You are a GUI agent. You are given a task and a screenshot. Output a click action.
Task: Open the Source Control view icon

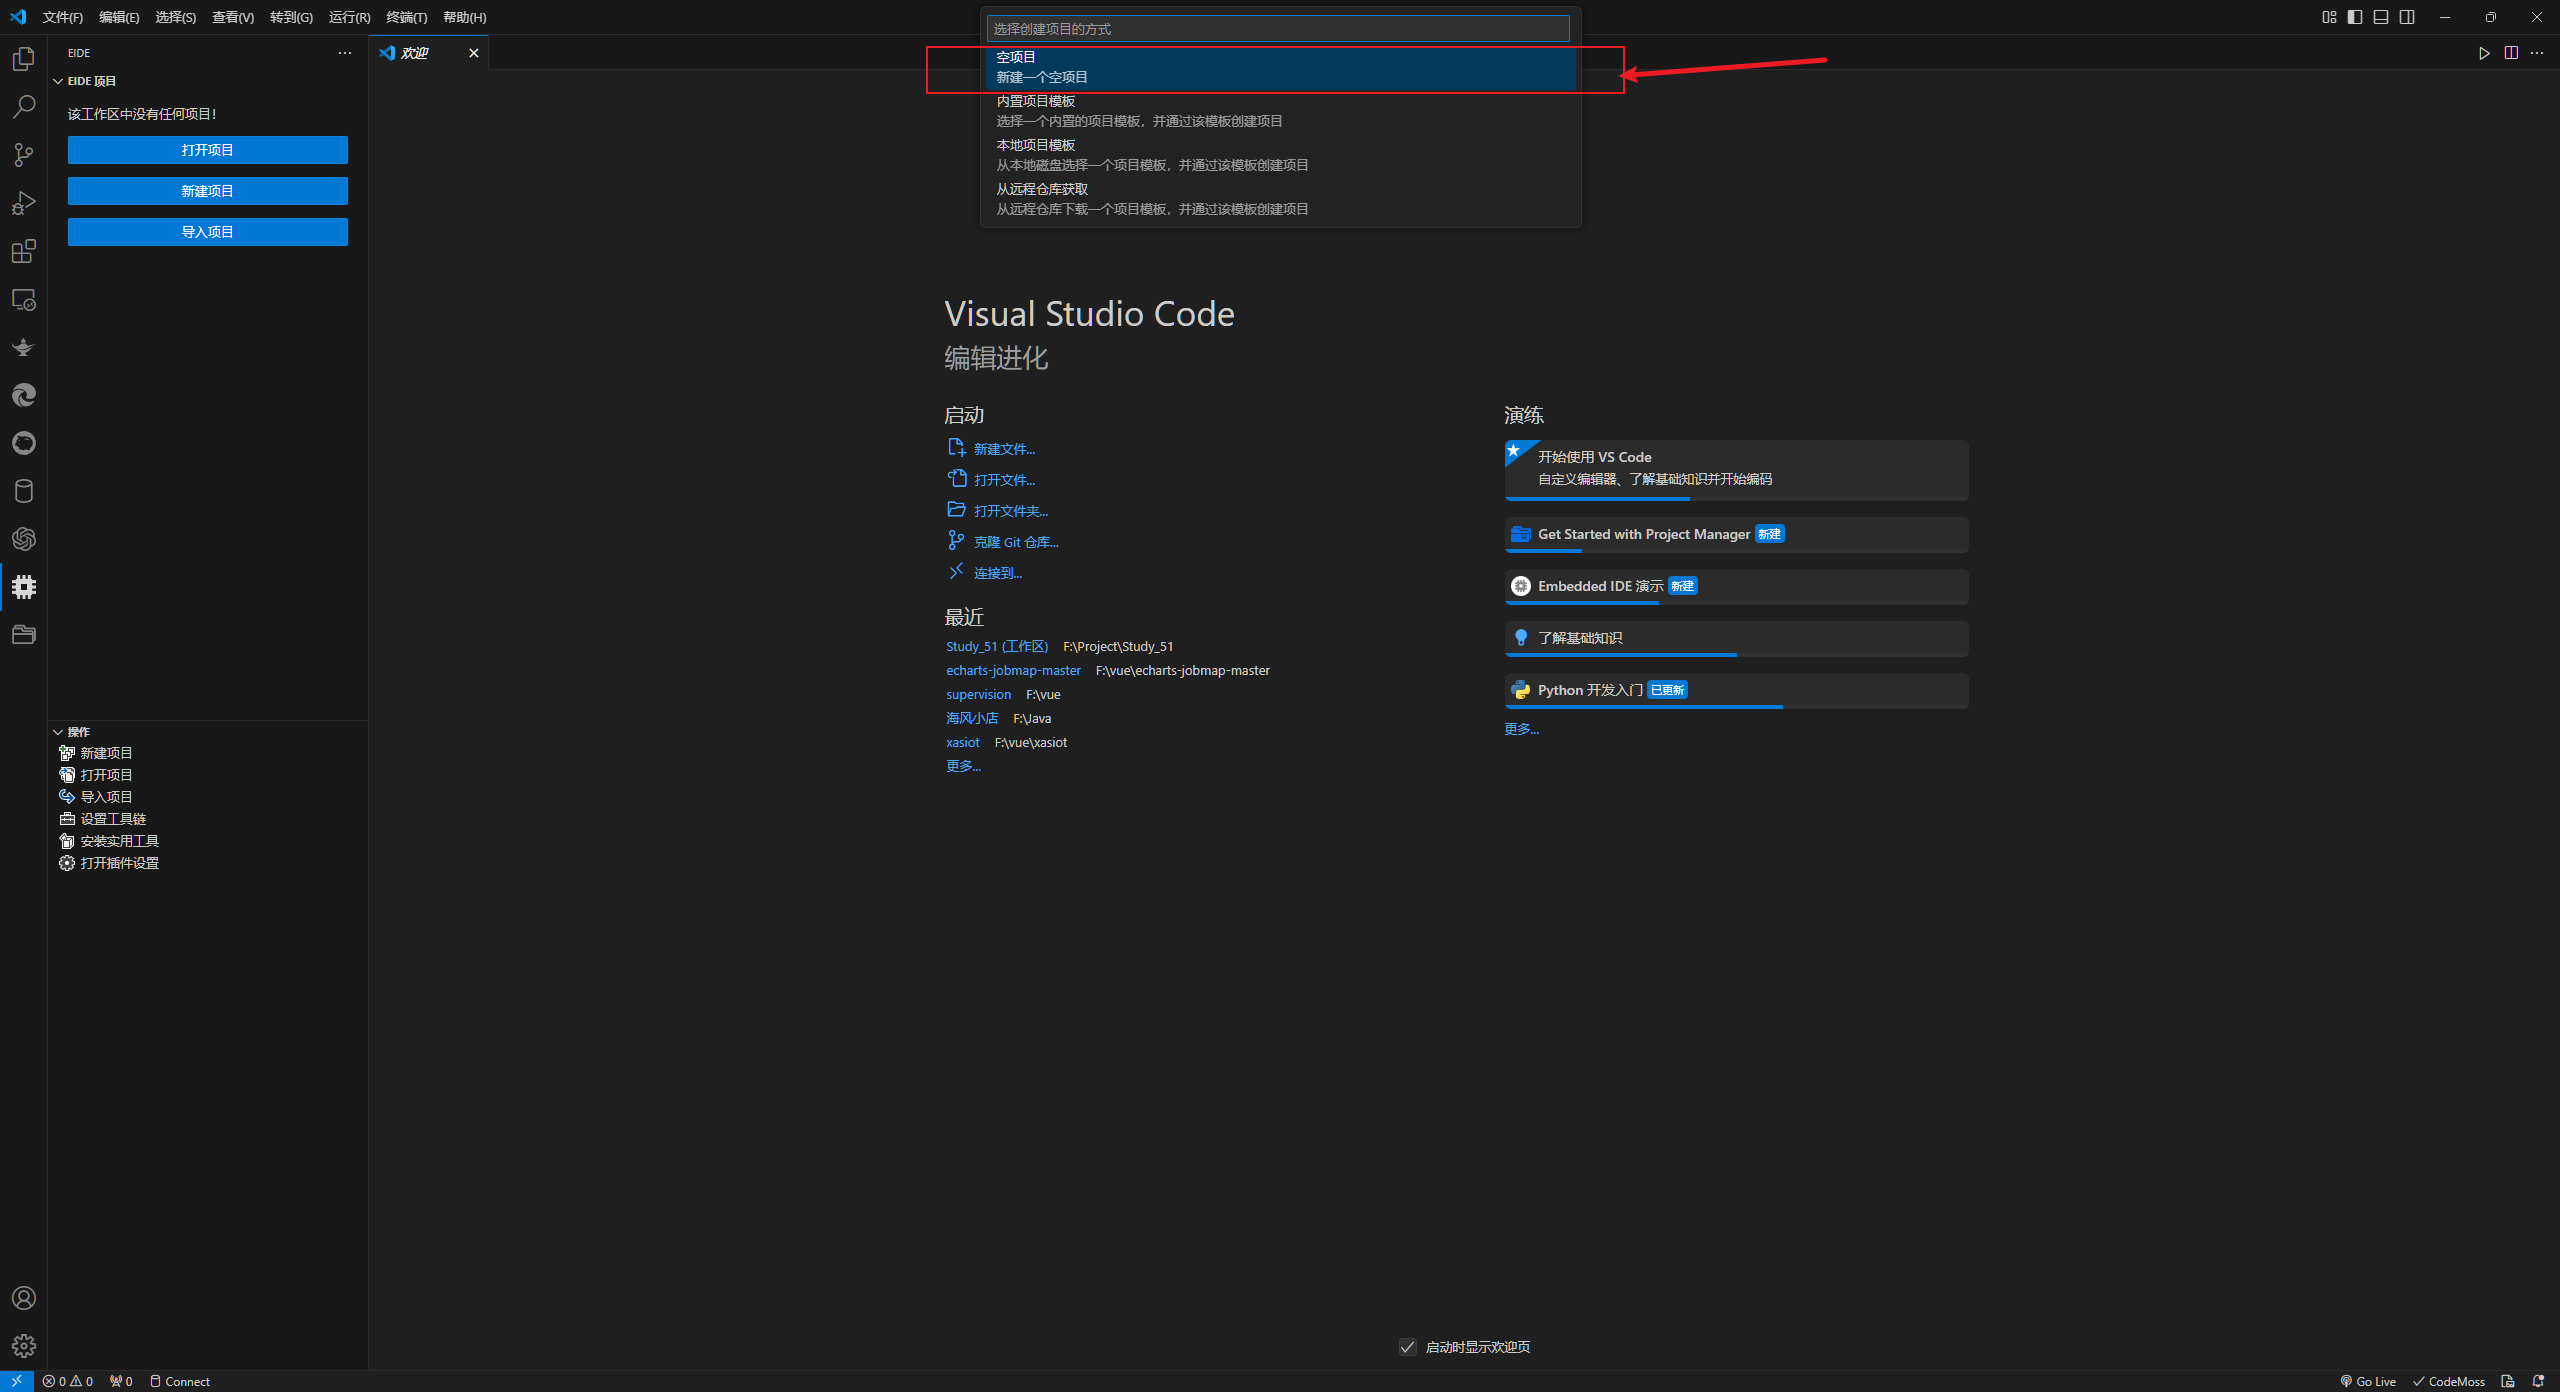pos(24,155)
